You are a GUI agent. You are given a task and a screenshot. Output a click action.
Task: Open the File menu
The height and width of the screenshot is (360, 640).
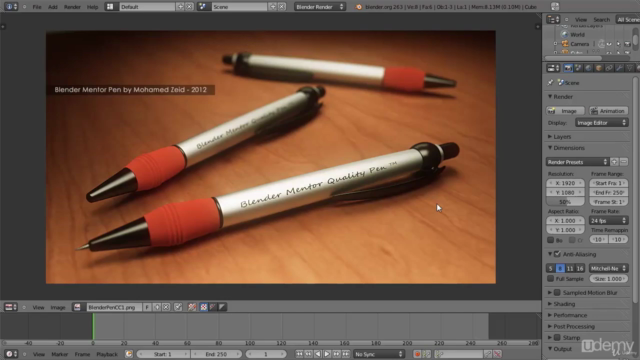[37, 7]
